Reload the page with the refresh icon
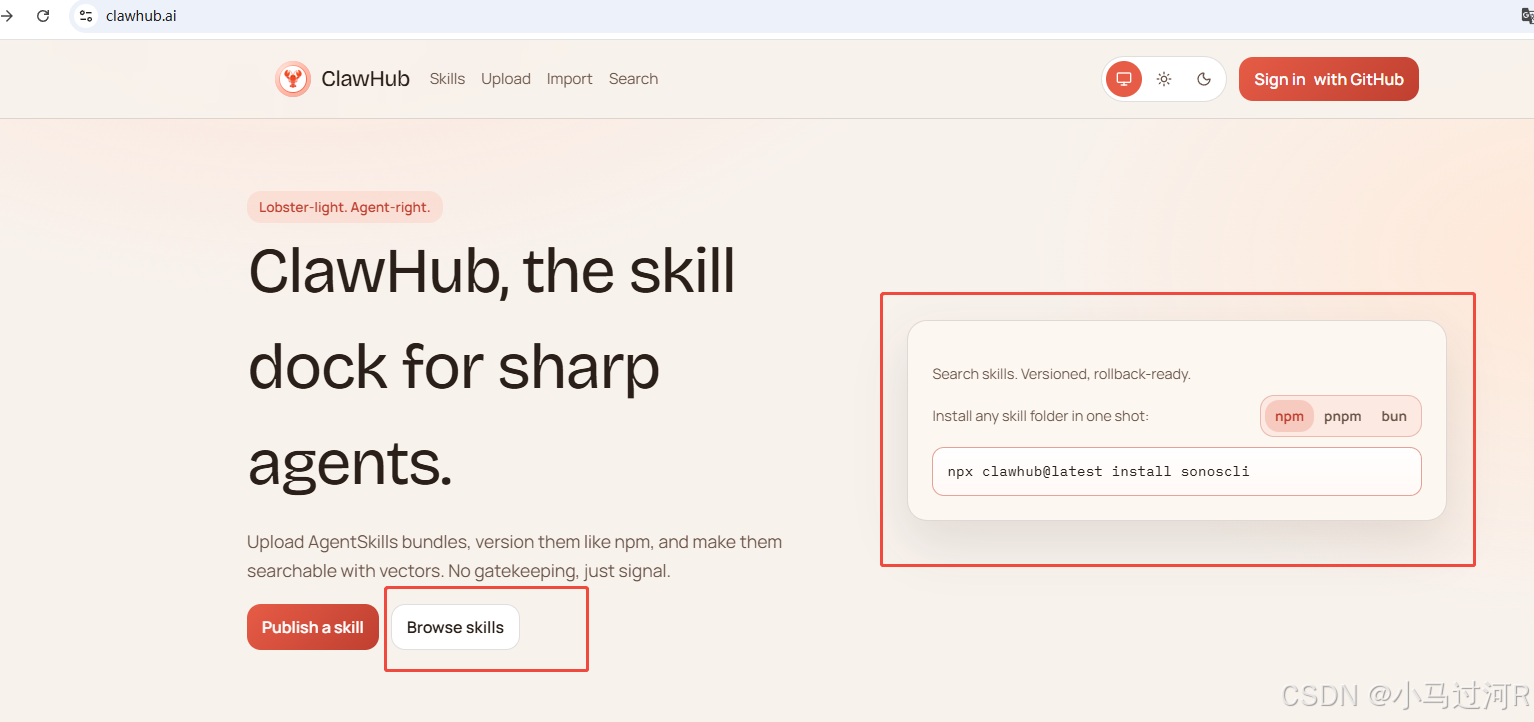Viewport: 1534px width, 722px height. [x=43, y=16]
